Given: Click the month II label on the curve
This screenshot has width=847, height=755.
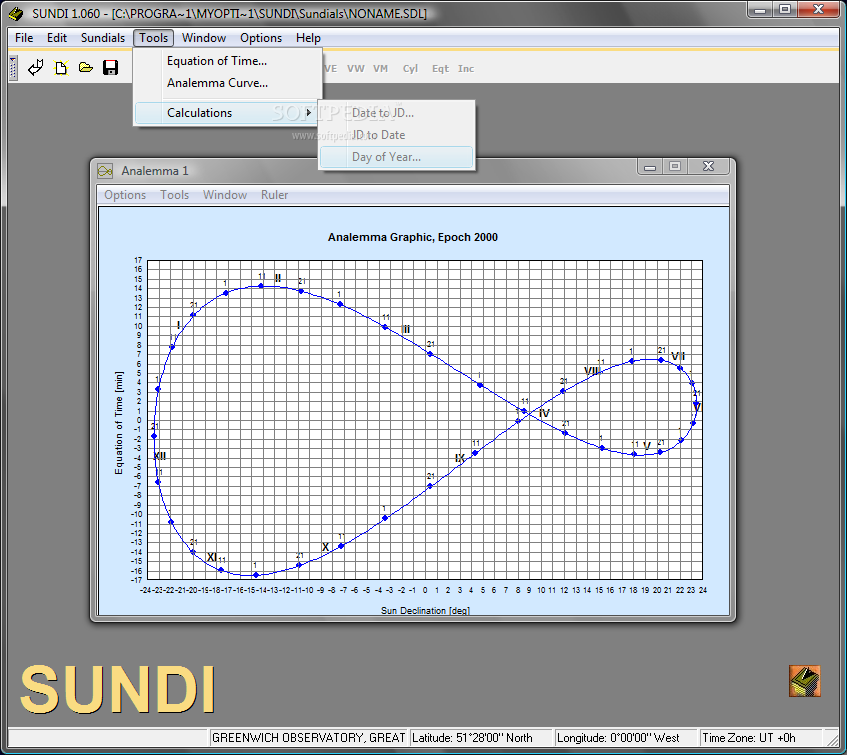Looking at the screenshot, I should tap(278, 278).
